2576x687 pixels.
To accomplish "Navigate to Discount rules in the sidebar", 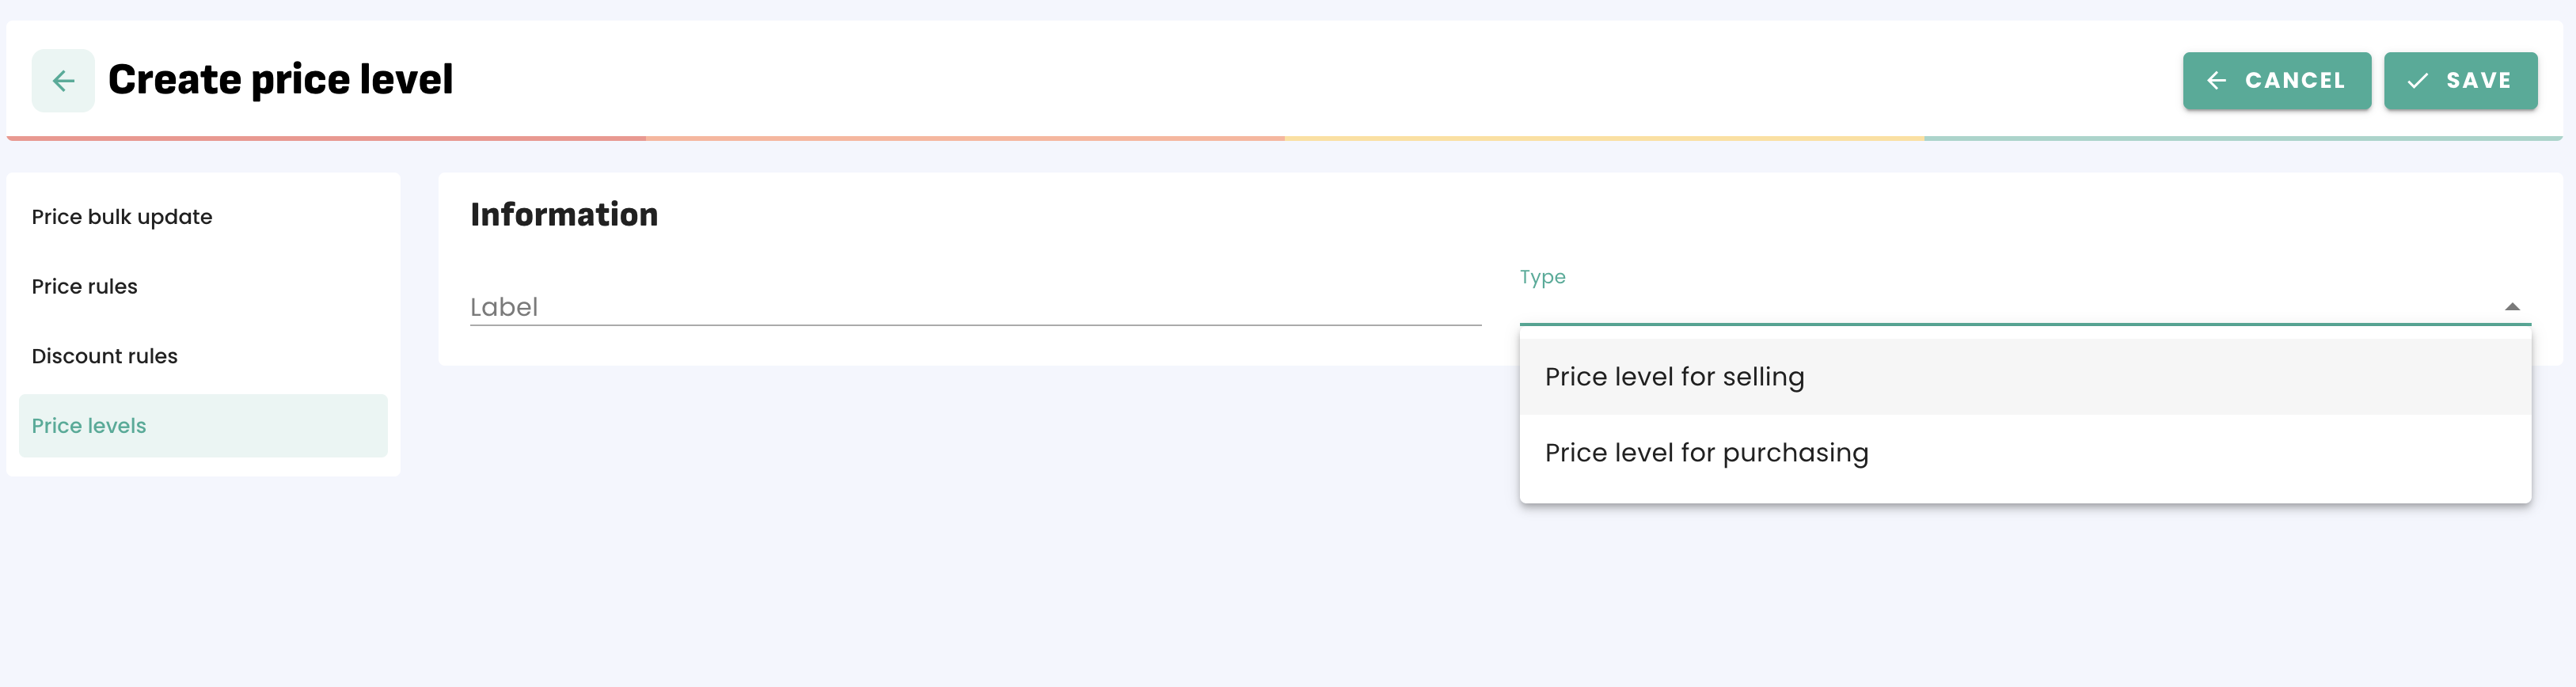I will tap(105, 356).
